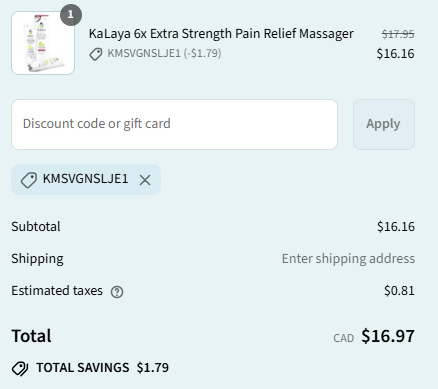Viewport: 438px width, 389px height.
Task: Focus the Discount code or gift card field
Action: coord(174,124)
